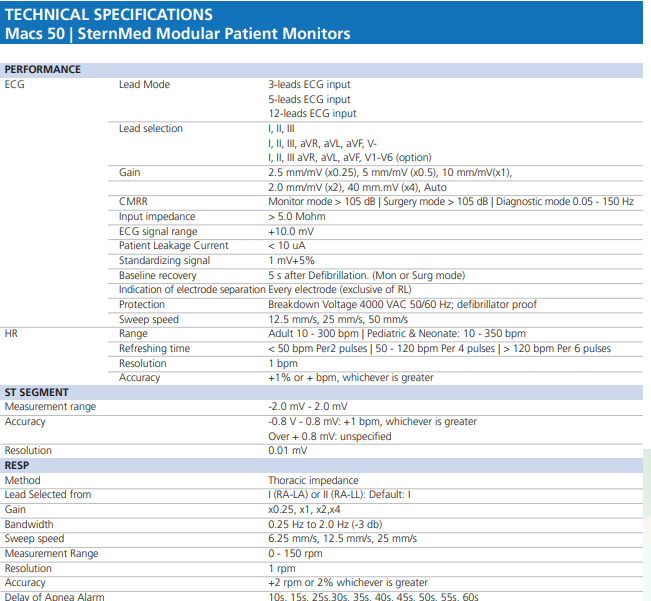Click 'Over + 0.8 mV: unspecified' text
The height and width of the screenshot is (601, 651).
[x=330, y=437]
